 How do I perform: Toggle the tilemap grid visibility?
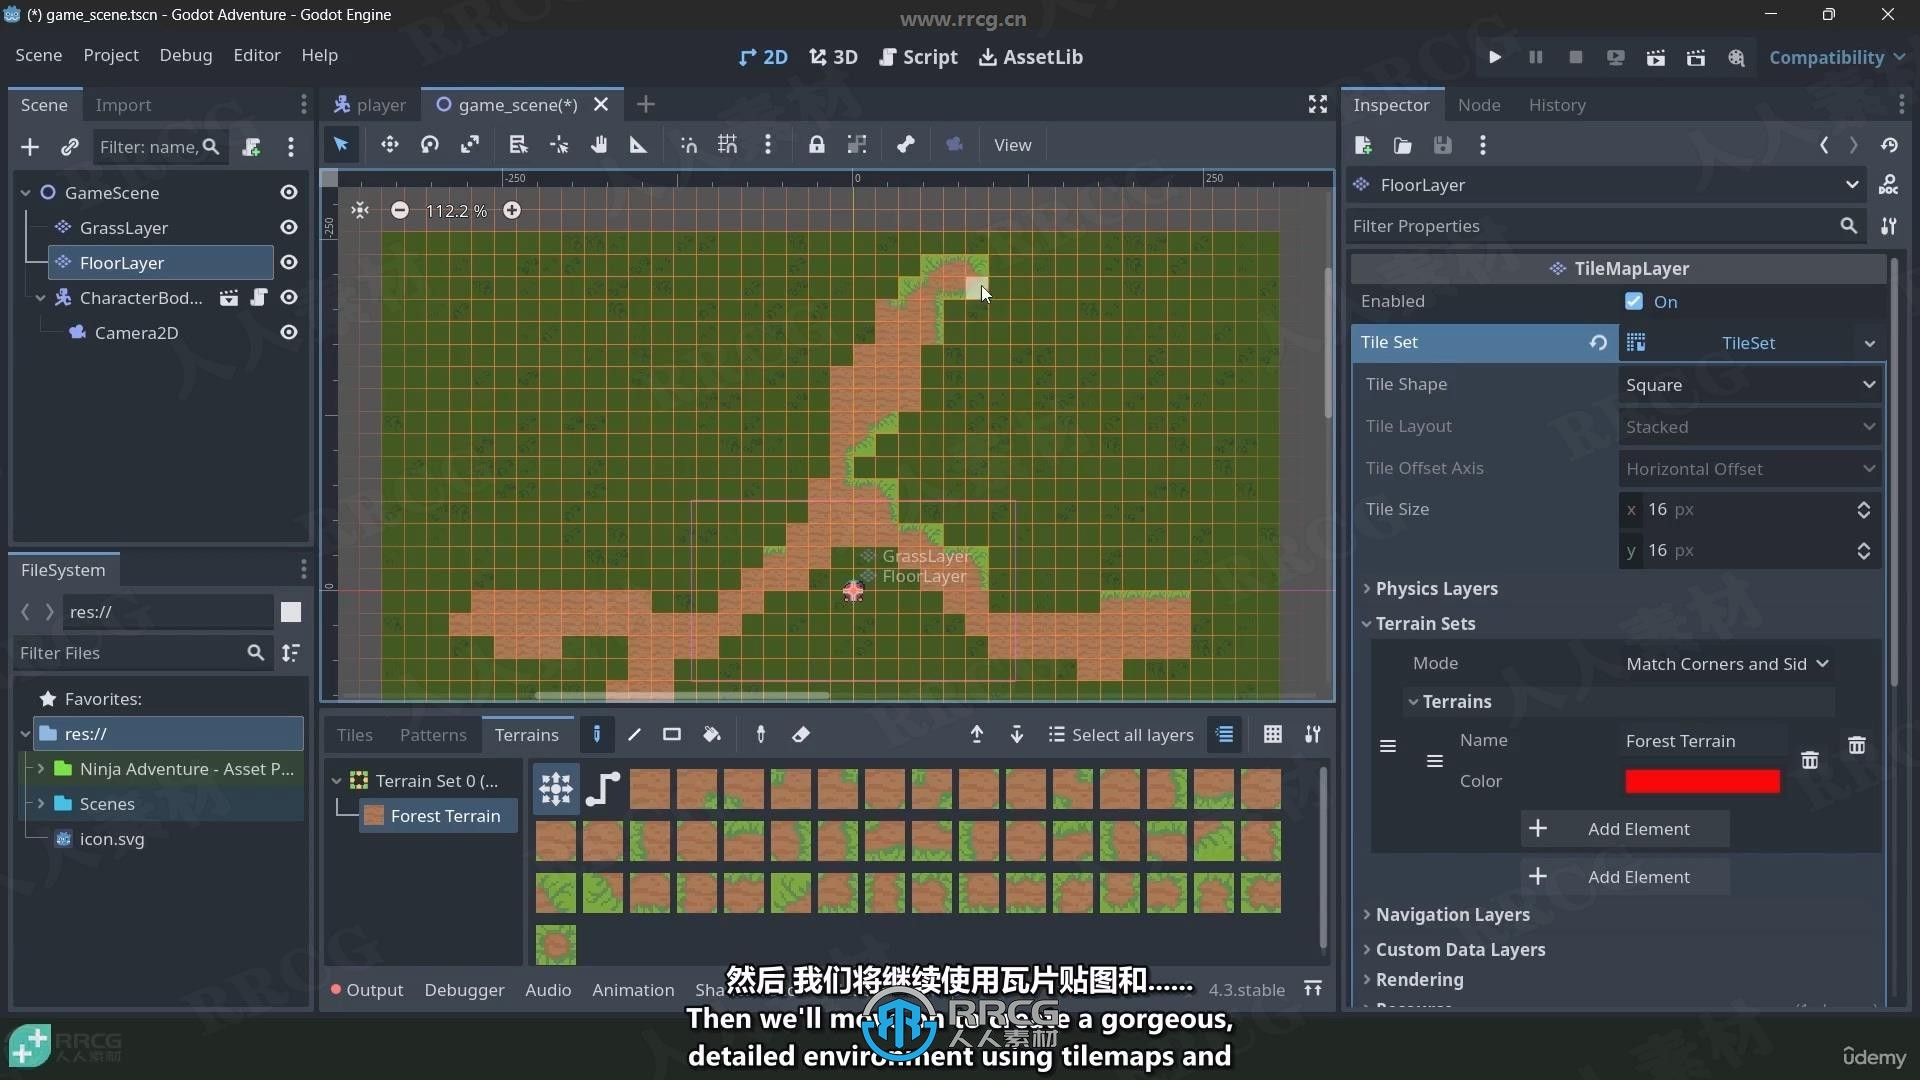point(1272,735)
